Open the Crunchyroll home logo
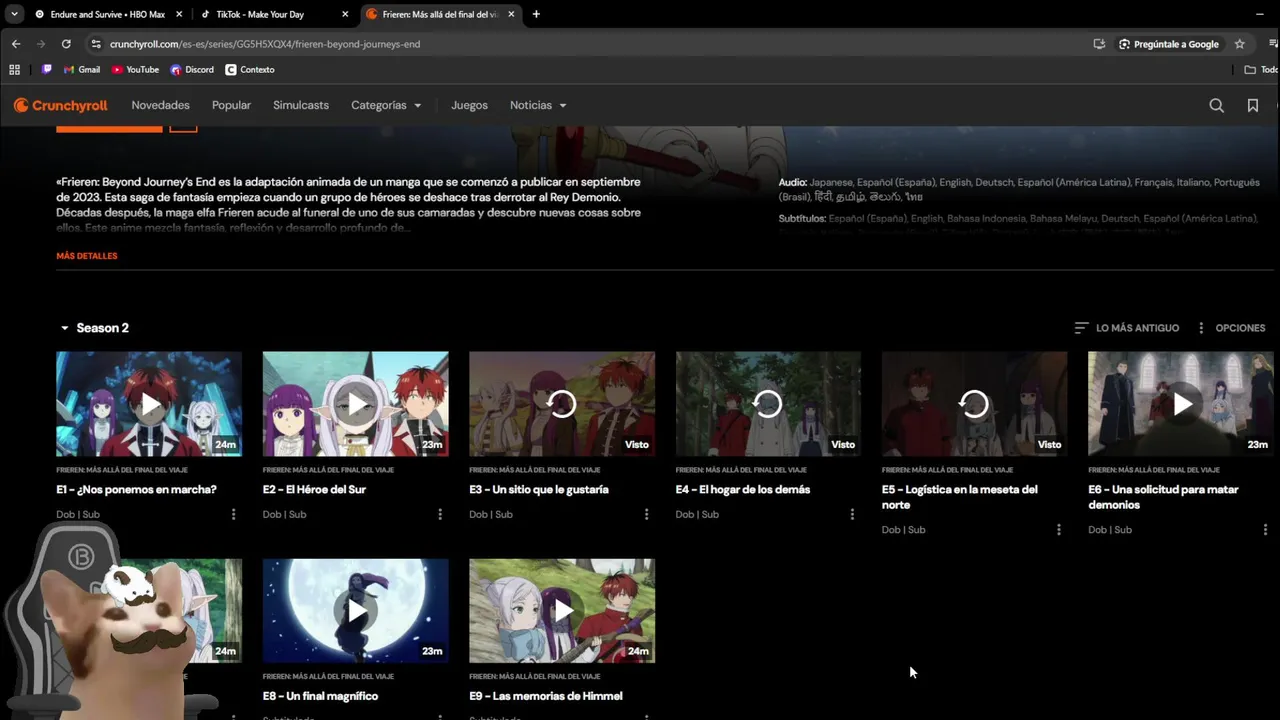This screenshot has width=1280, height=720. click(x=60, y=105)
